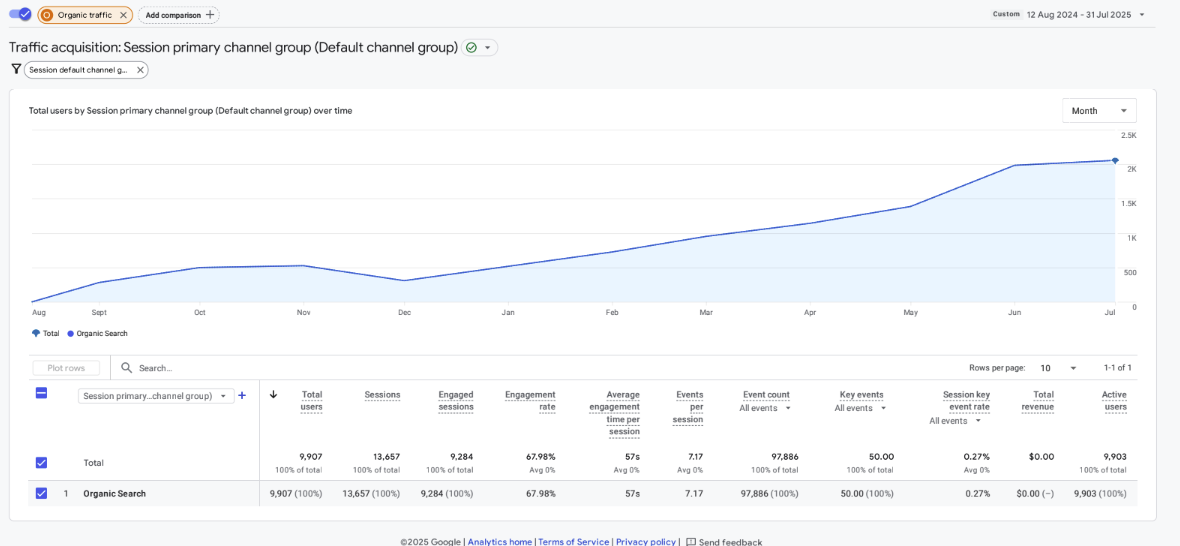
Task: Open the date range picker dropdown
Action: 1142,15
